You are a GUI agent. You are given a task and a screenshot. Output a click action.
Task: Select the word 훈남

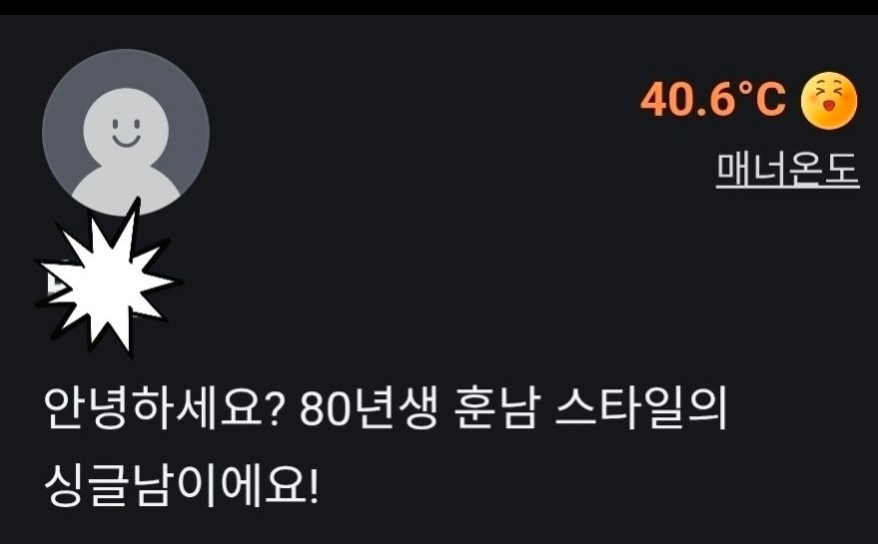click(497, 408)
